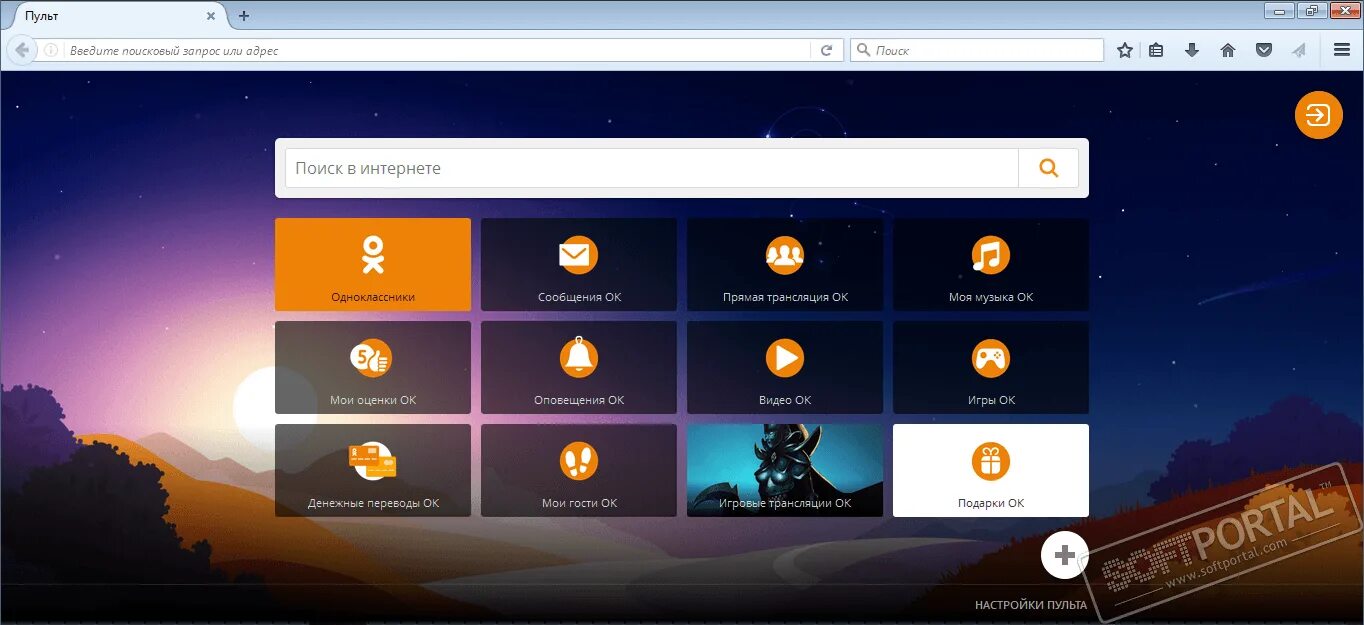Screen dimensions: 1364x625
Task: Open Сообщения OK envelope tile
Action: (x=579, y=265)
